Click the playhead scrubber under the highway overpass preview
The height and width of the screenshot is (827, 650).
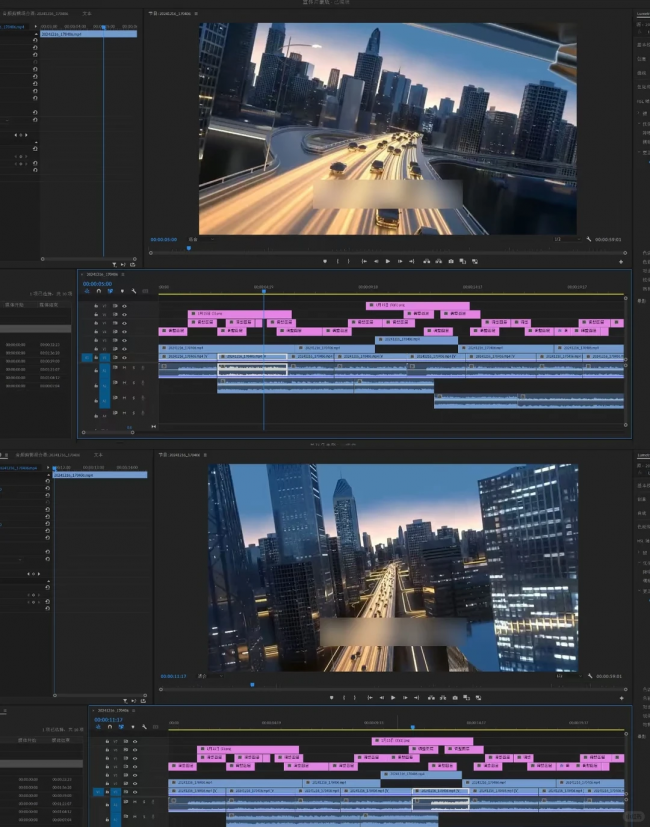(188, 249)
